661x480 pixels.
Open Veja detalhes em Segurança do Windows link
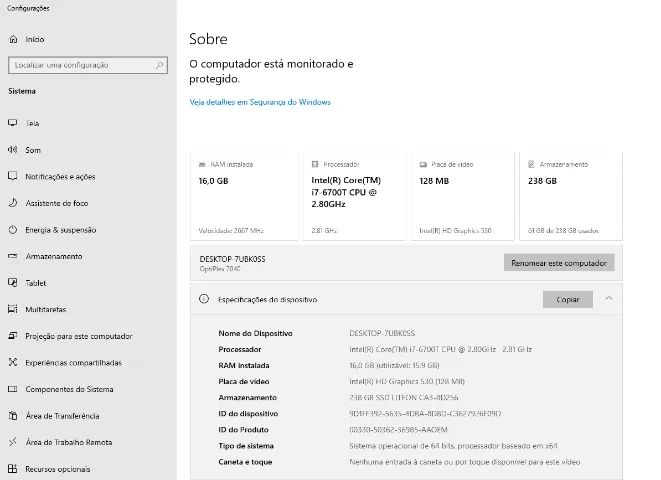[x=260, y=102]
